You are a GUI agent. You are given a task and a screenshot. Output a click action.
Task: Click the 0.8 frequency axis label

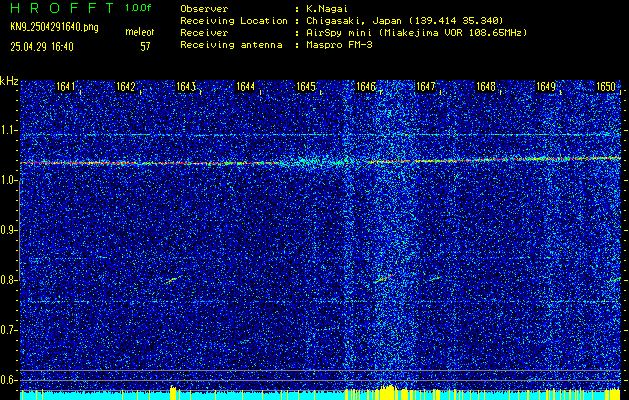[x=7, y=280]
